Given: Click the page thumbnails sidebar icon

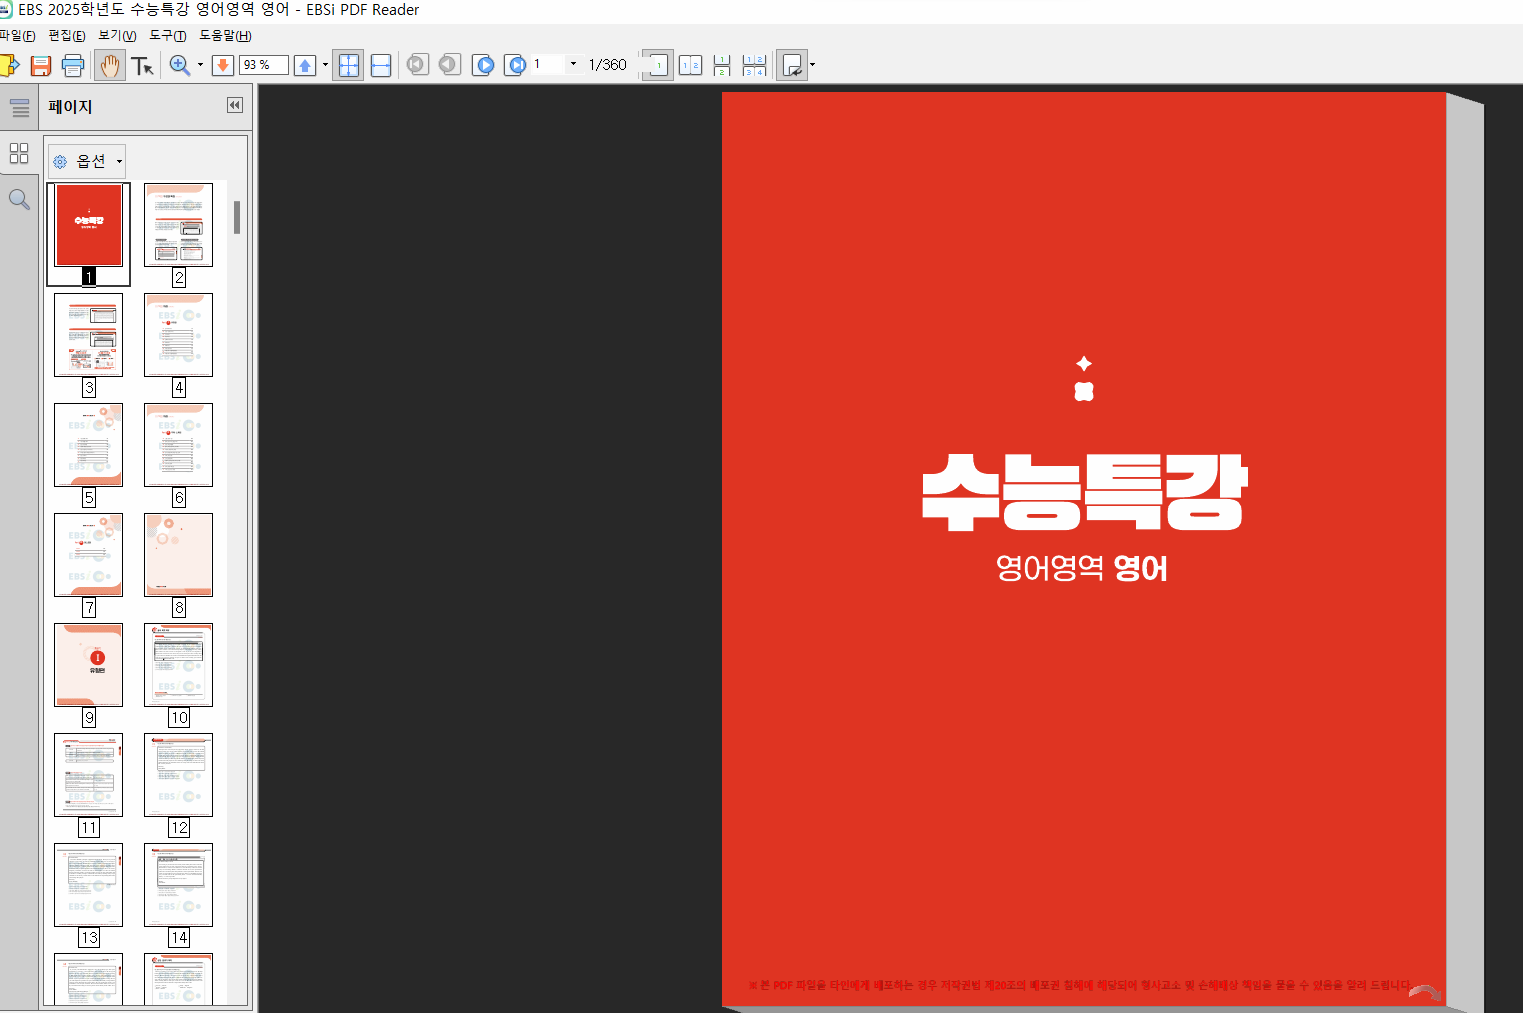Looking at the screenshot, I should [x=19, y=153].
